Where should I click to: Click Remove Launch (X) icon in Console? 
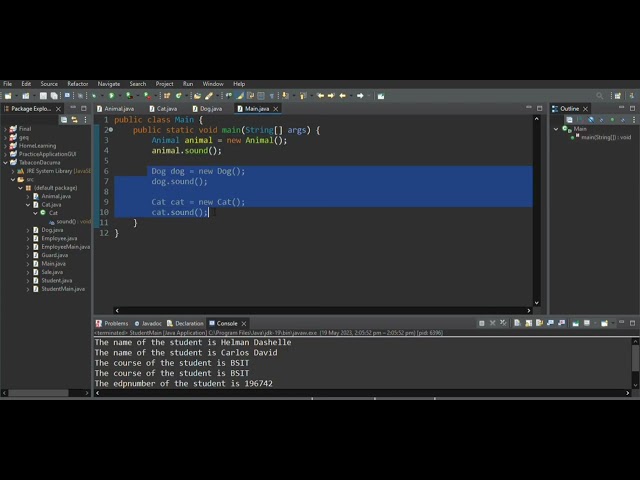tap(493, 323)
